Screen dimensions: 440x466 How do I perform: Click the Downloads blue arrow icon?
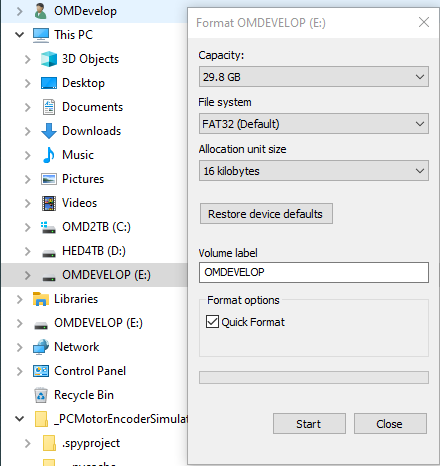[x=49, y=131]
